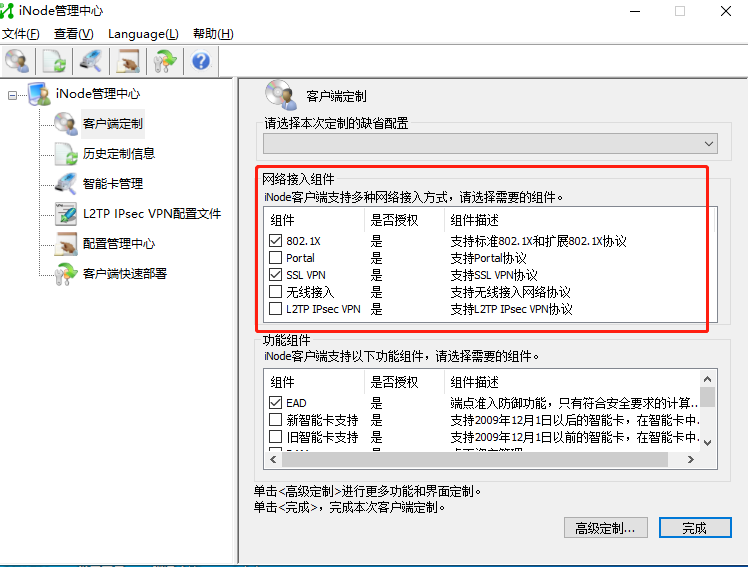
Task: Click the text 支持SSL VPN协议
Action: (494, 275)
